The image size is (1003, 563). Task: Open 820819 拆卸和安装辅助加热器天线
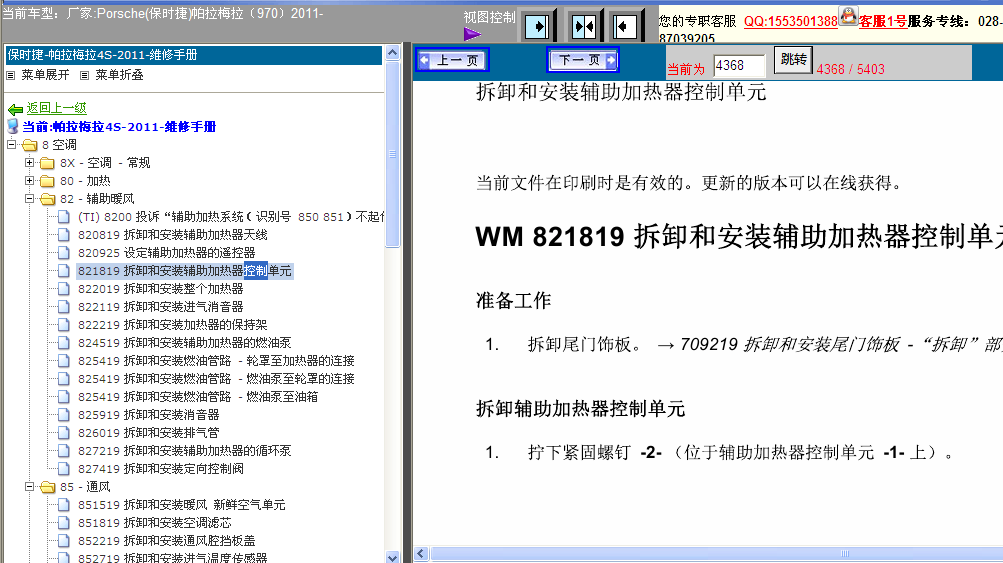tap(173, 235)
